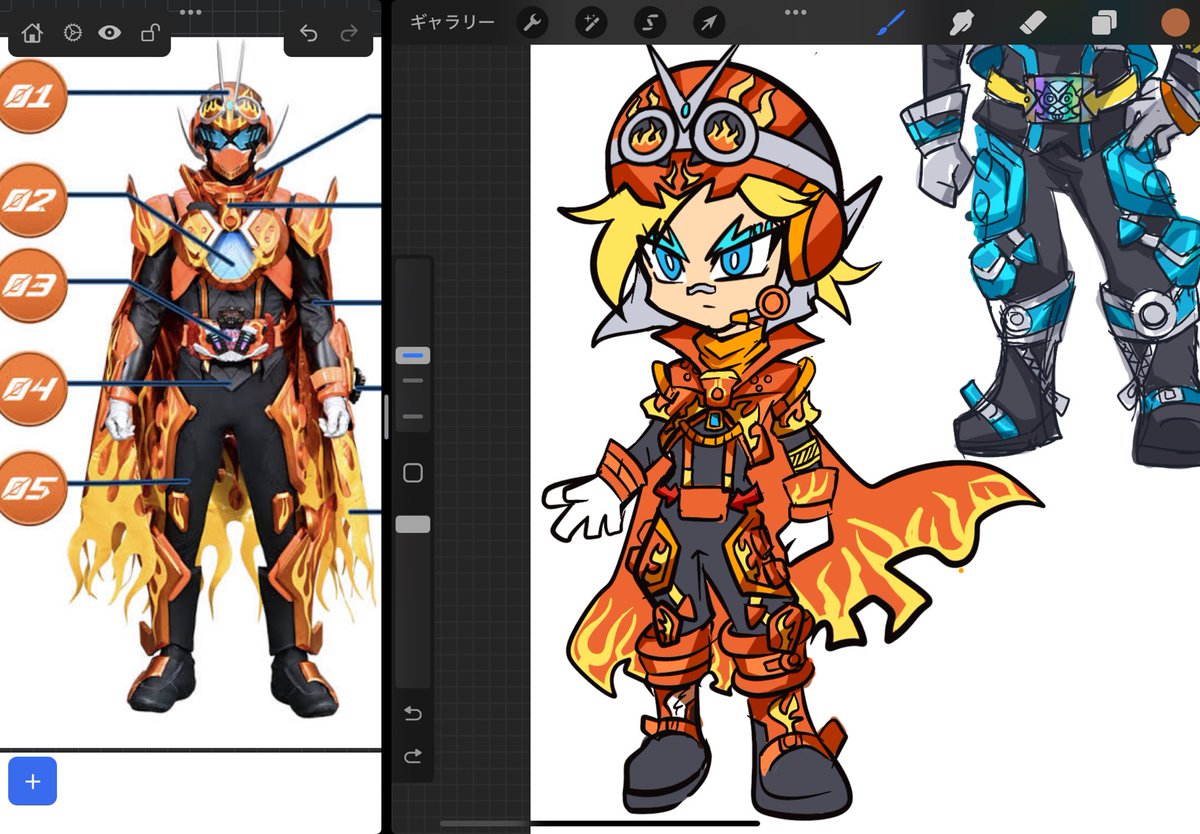Tap the home icon in the reference app
The image size is (1200, 834).
[32, 33]
